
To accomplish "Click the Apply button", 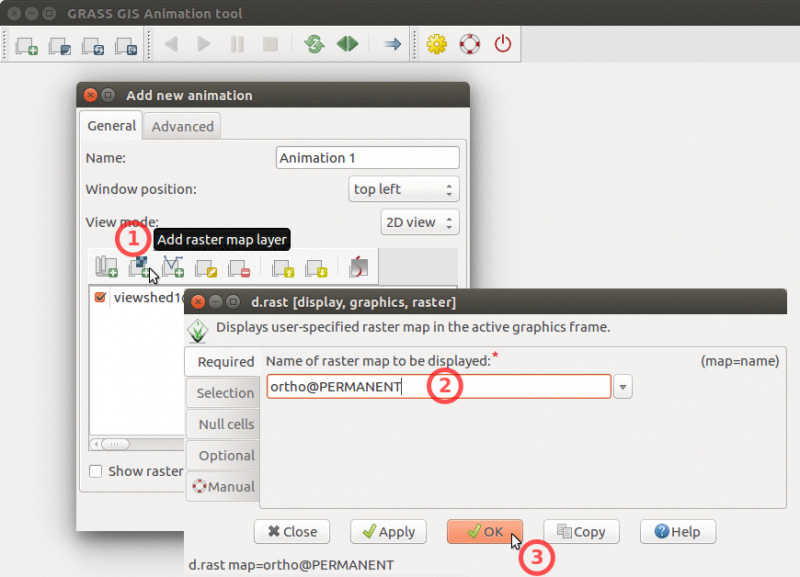I will [389, 532].
